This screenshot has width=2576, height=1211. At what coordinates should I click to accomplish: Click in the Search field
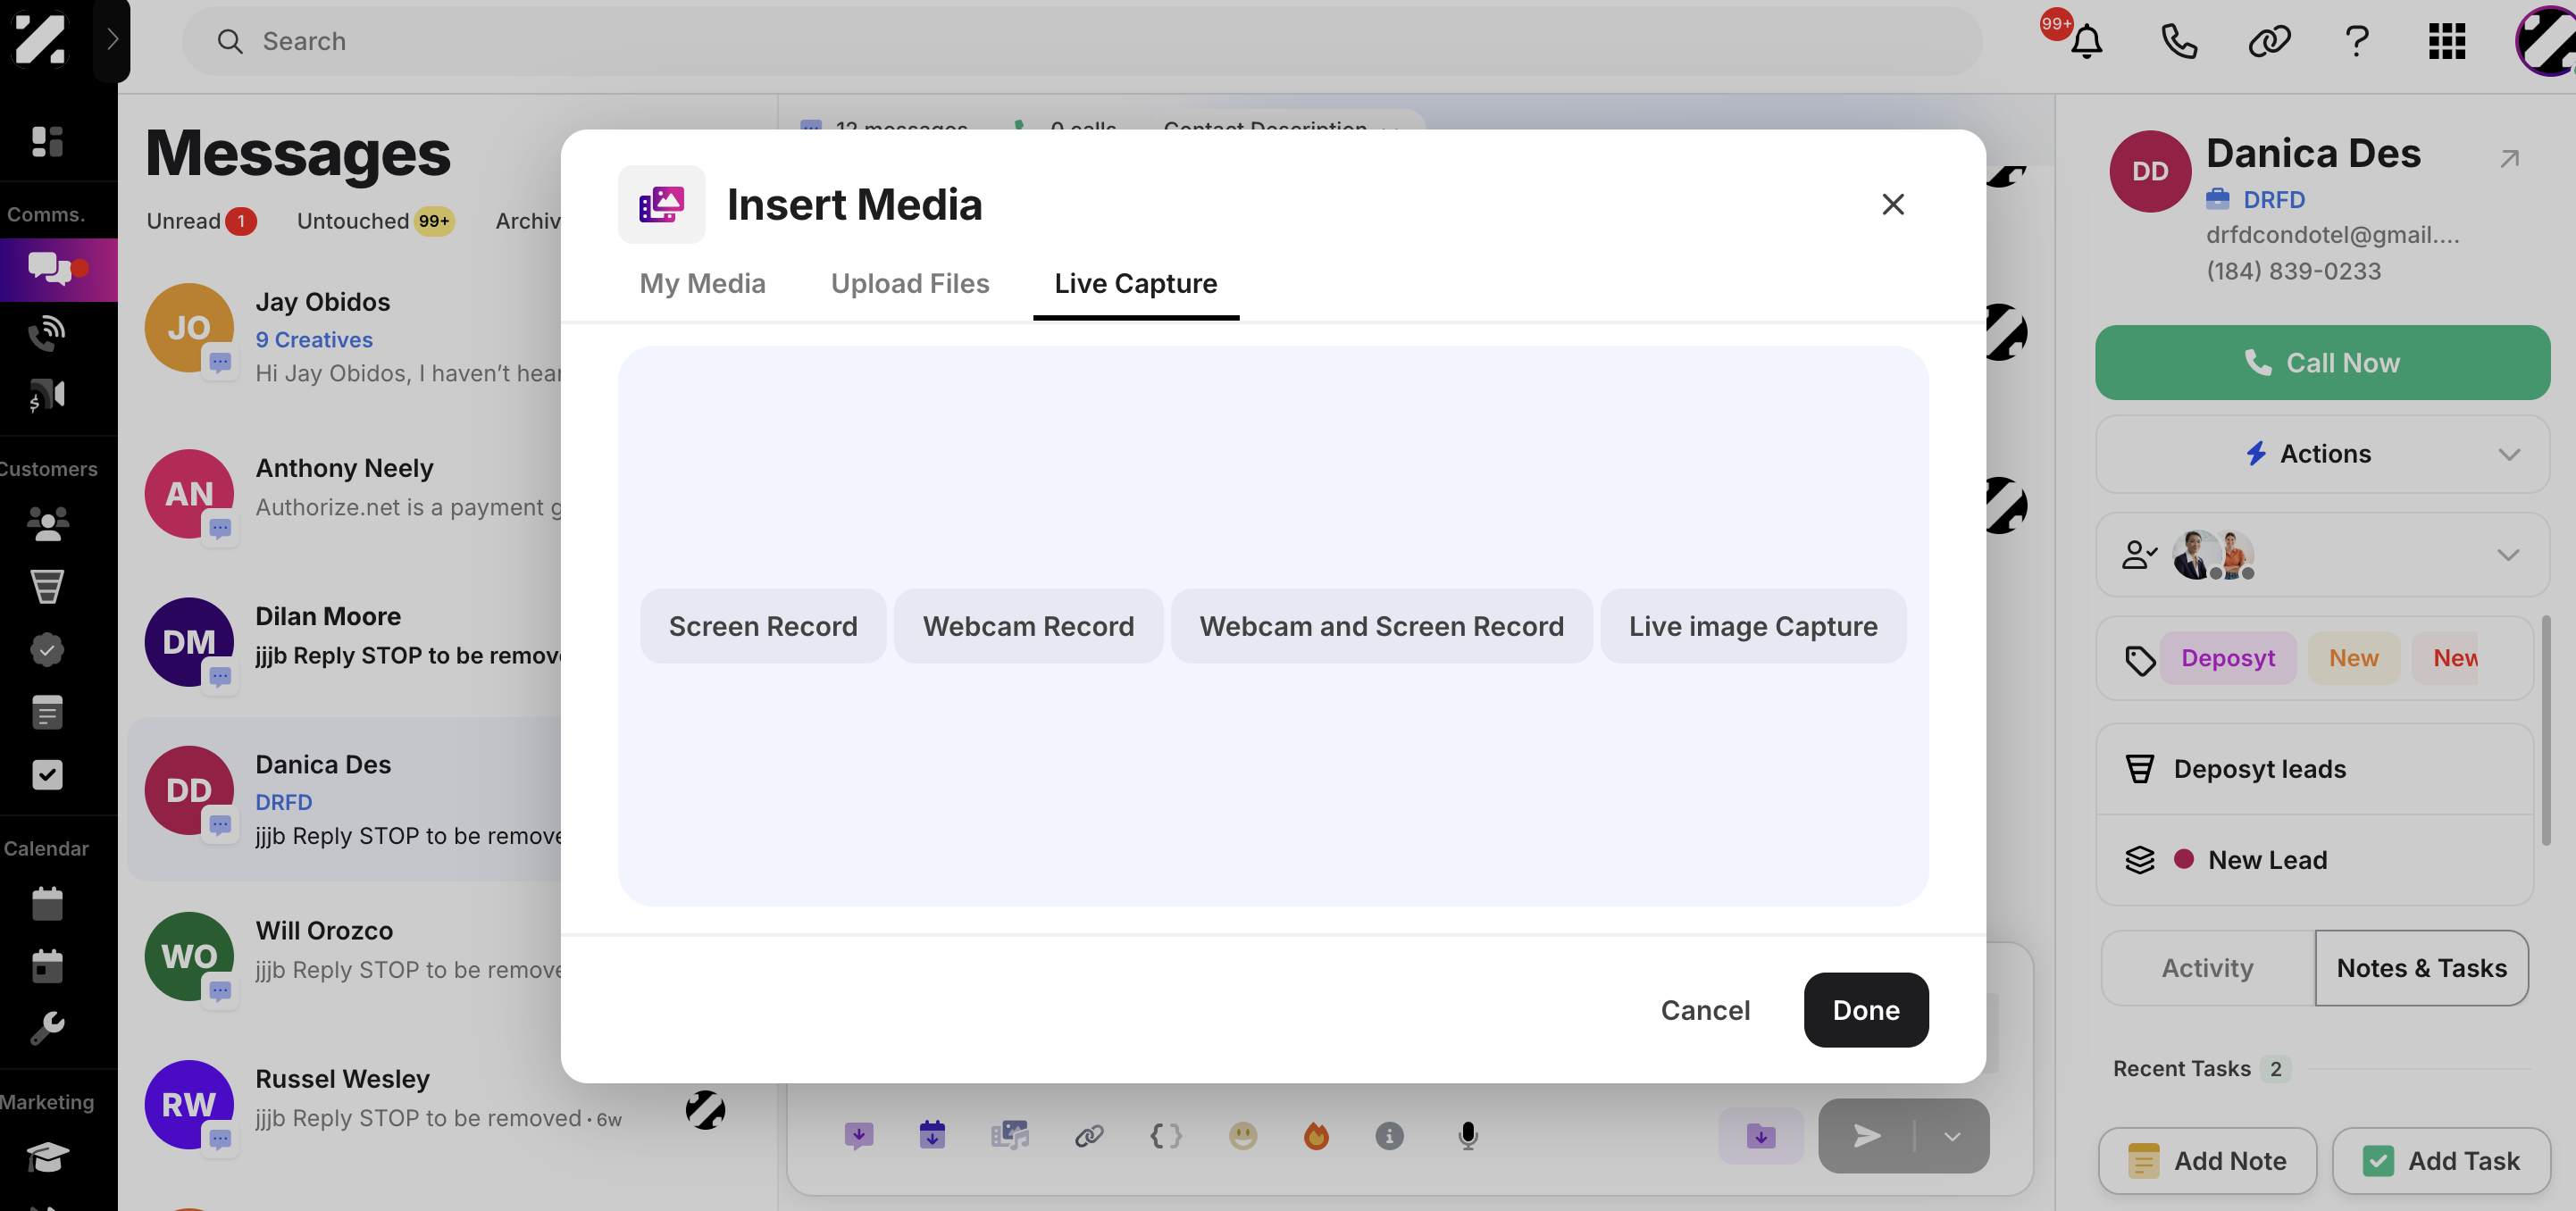pos(1081,41)
